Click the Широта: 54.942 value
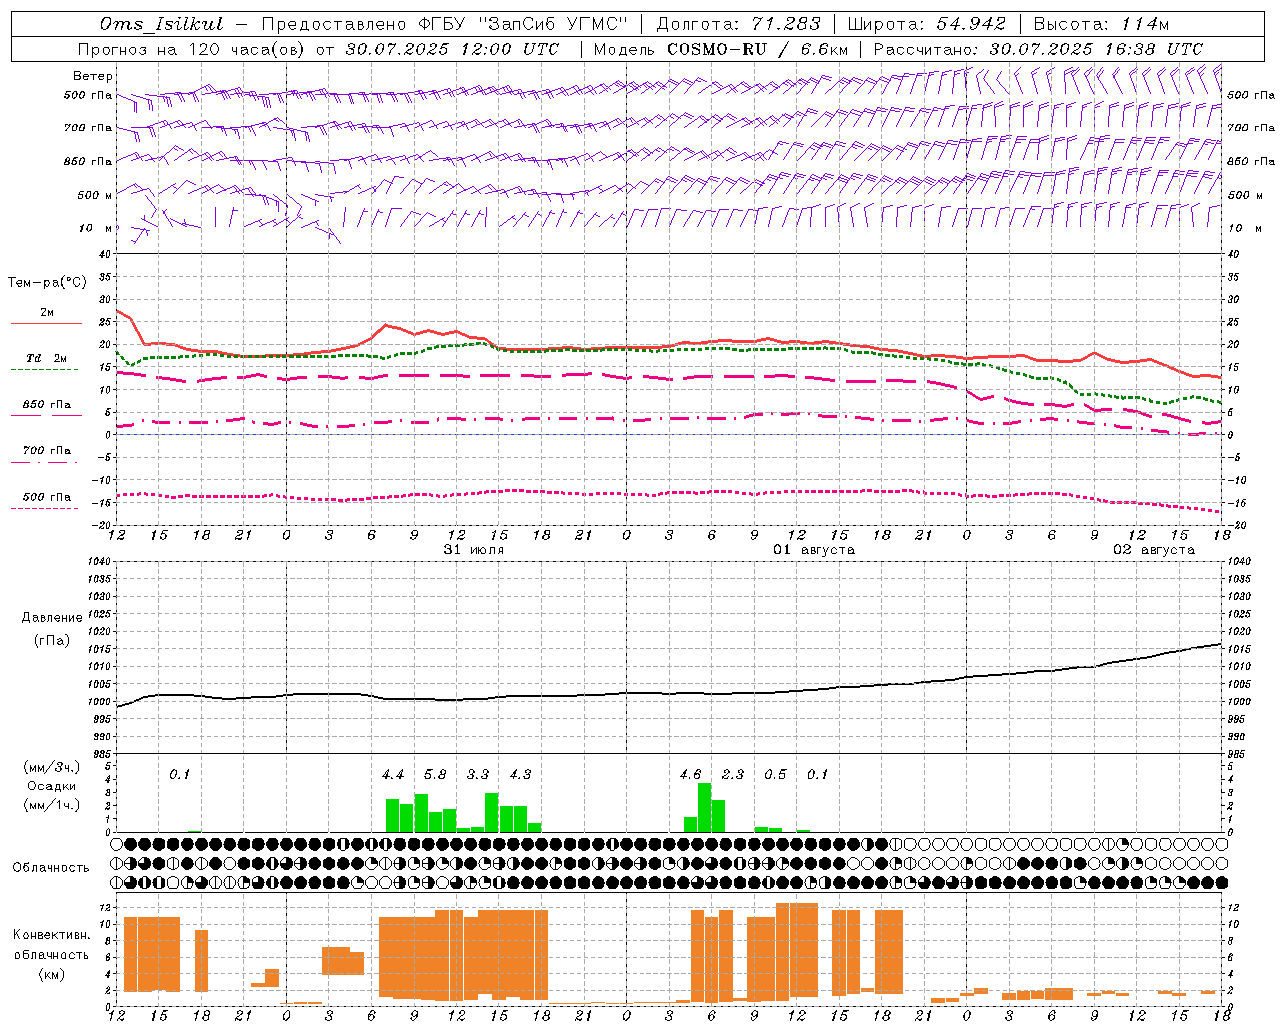Screen dimensions: 1280x1024 [x=926, y=24]
